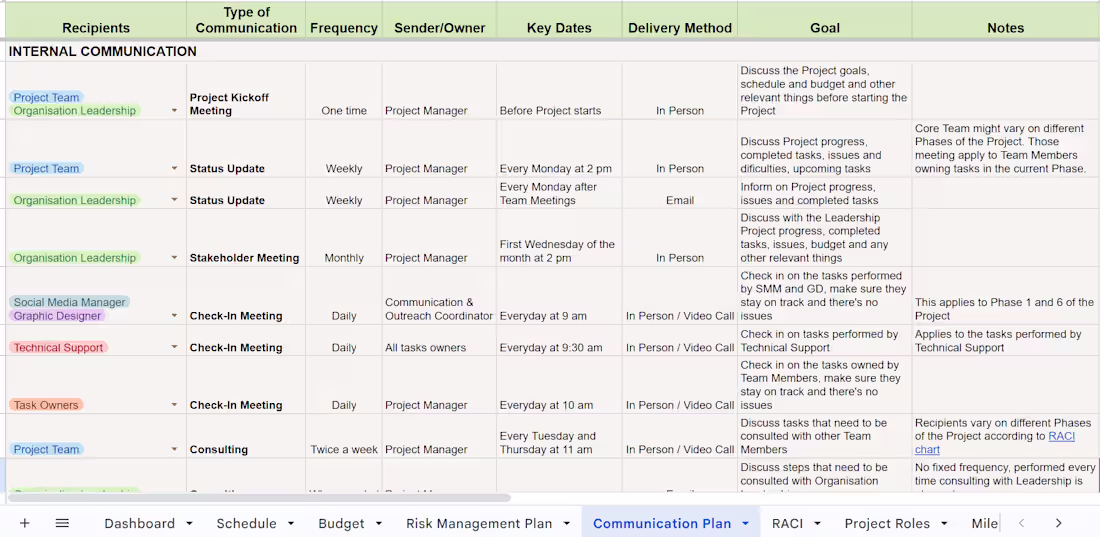Open Budget tab dropdown arrow
The image size is (1100, 537).
click(x=379, y=524)
